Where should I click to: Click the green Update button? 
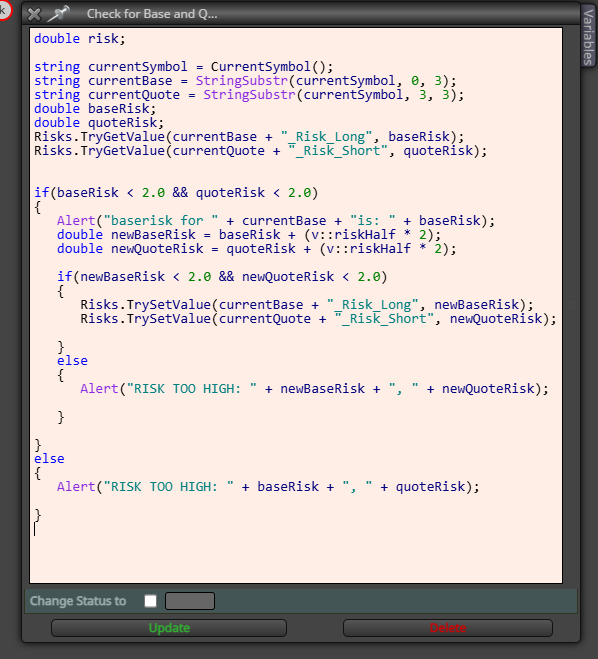[169, 628]
